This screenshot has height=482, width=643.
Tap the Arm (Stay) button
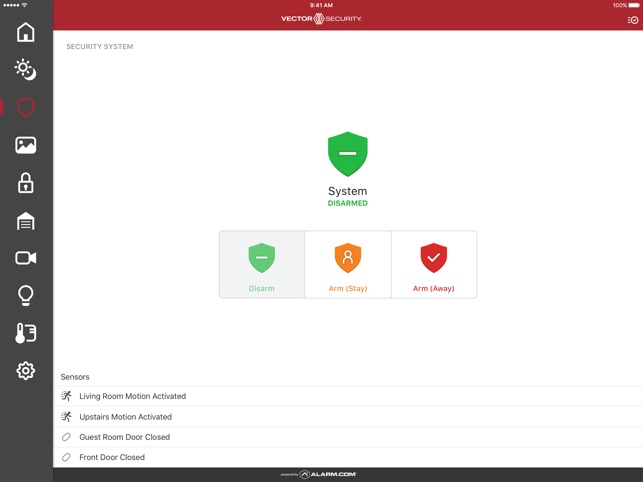[348, 265]
